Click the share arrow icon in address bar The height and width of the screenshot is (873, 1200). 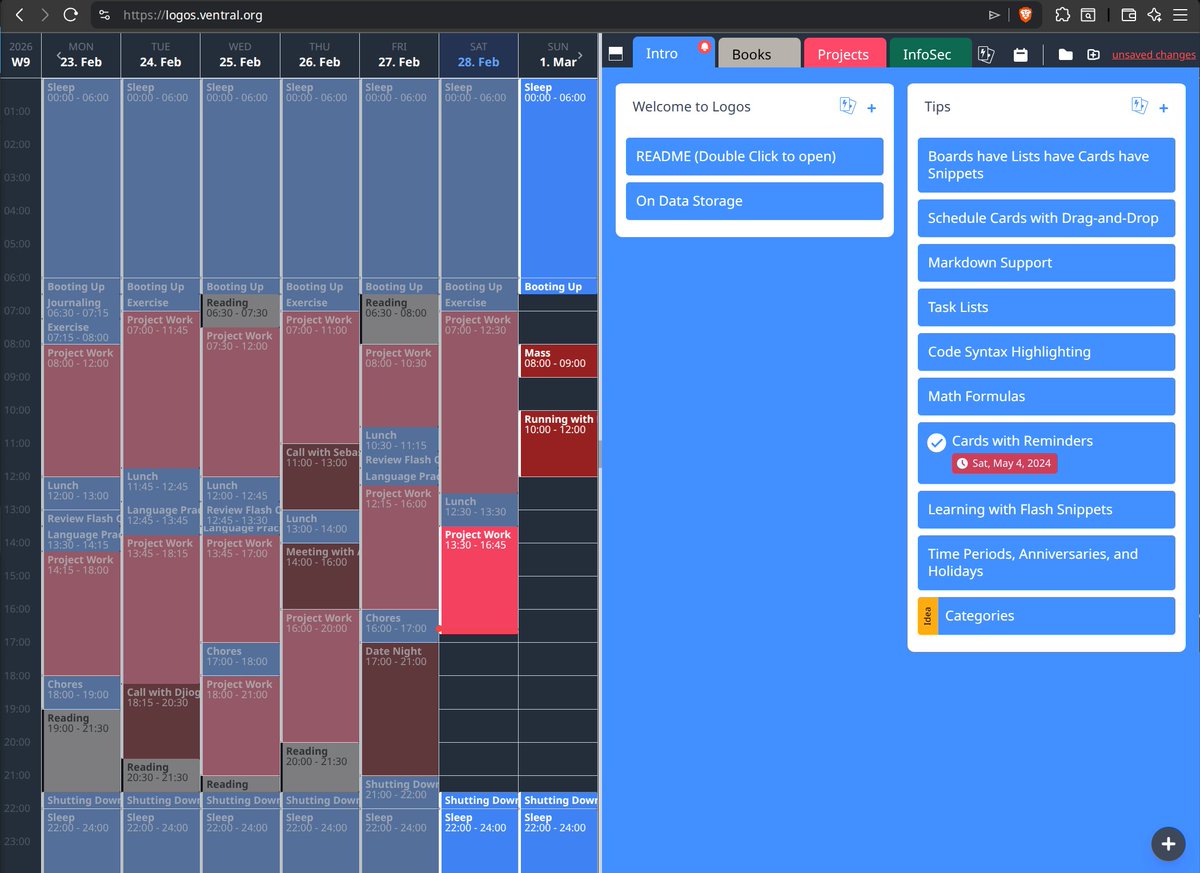(993, 15)
